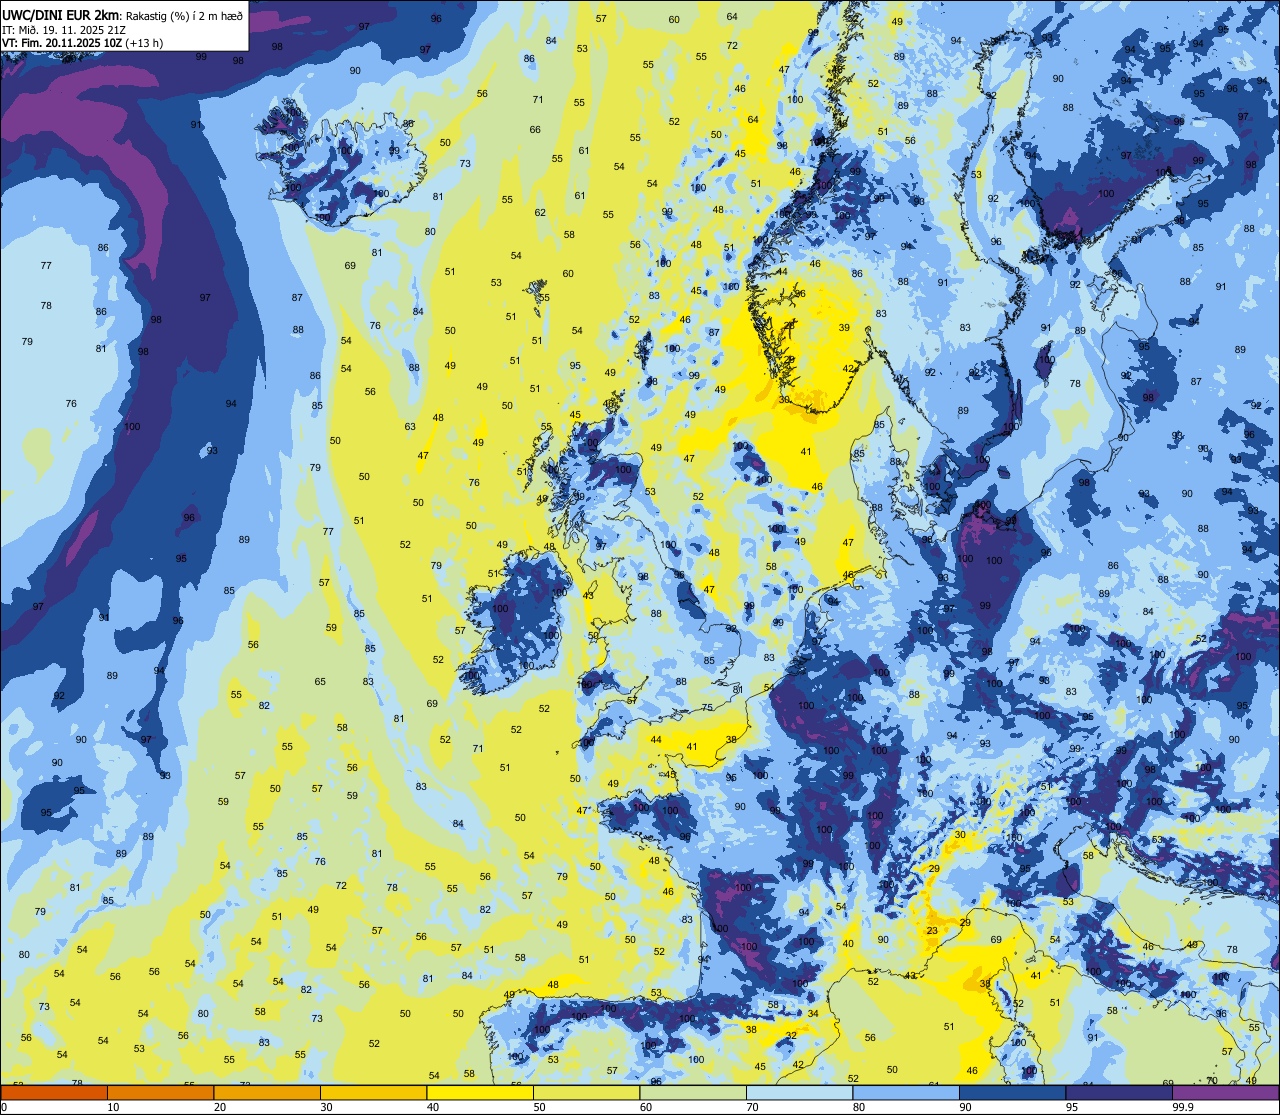Click the 'IT: Mið. 19. 11. 2025 21Z' line
Viewport: 1280px width, 1115px height.
coord(64,30)
